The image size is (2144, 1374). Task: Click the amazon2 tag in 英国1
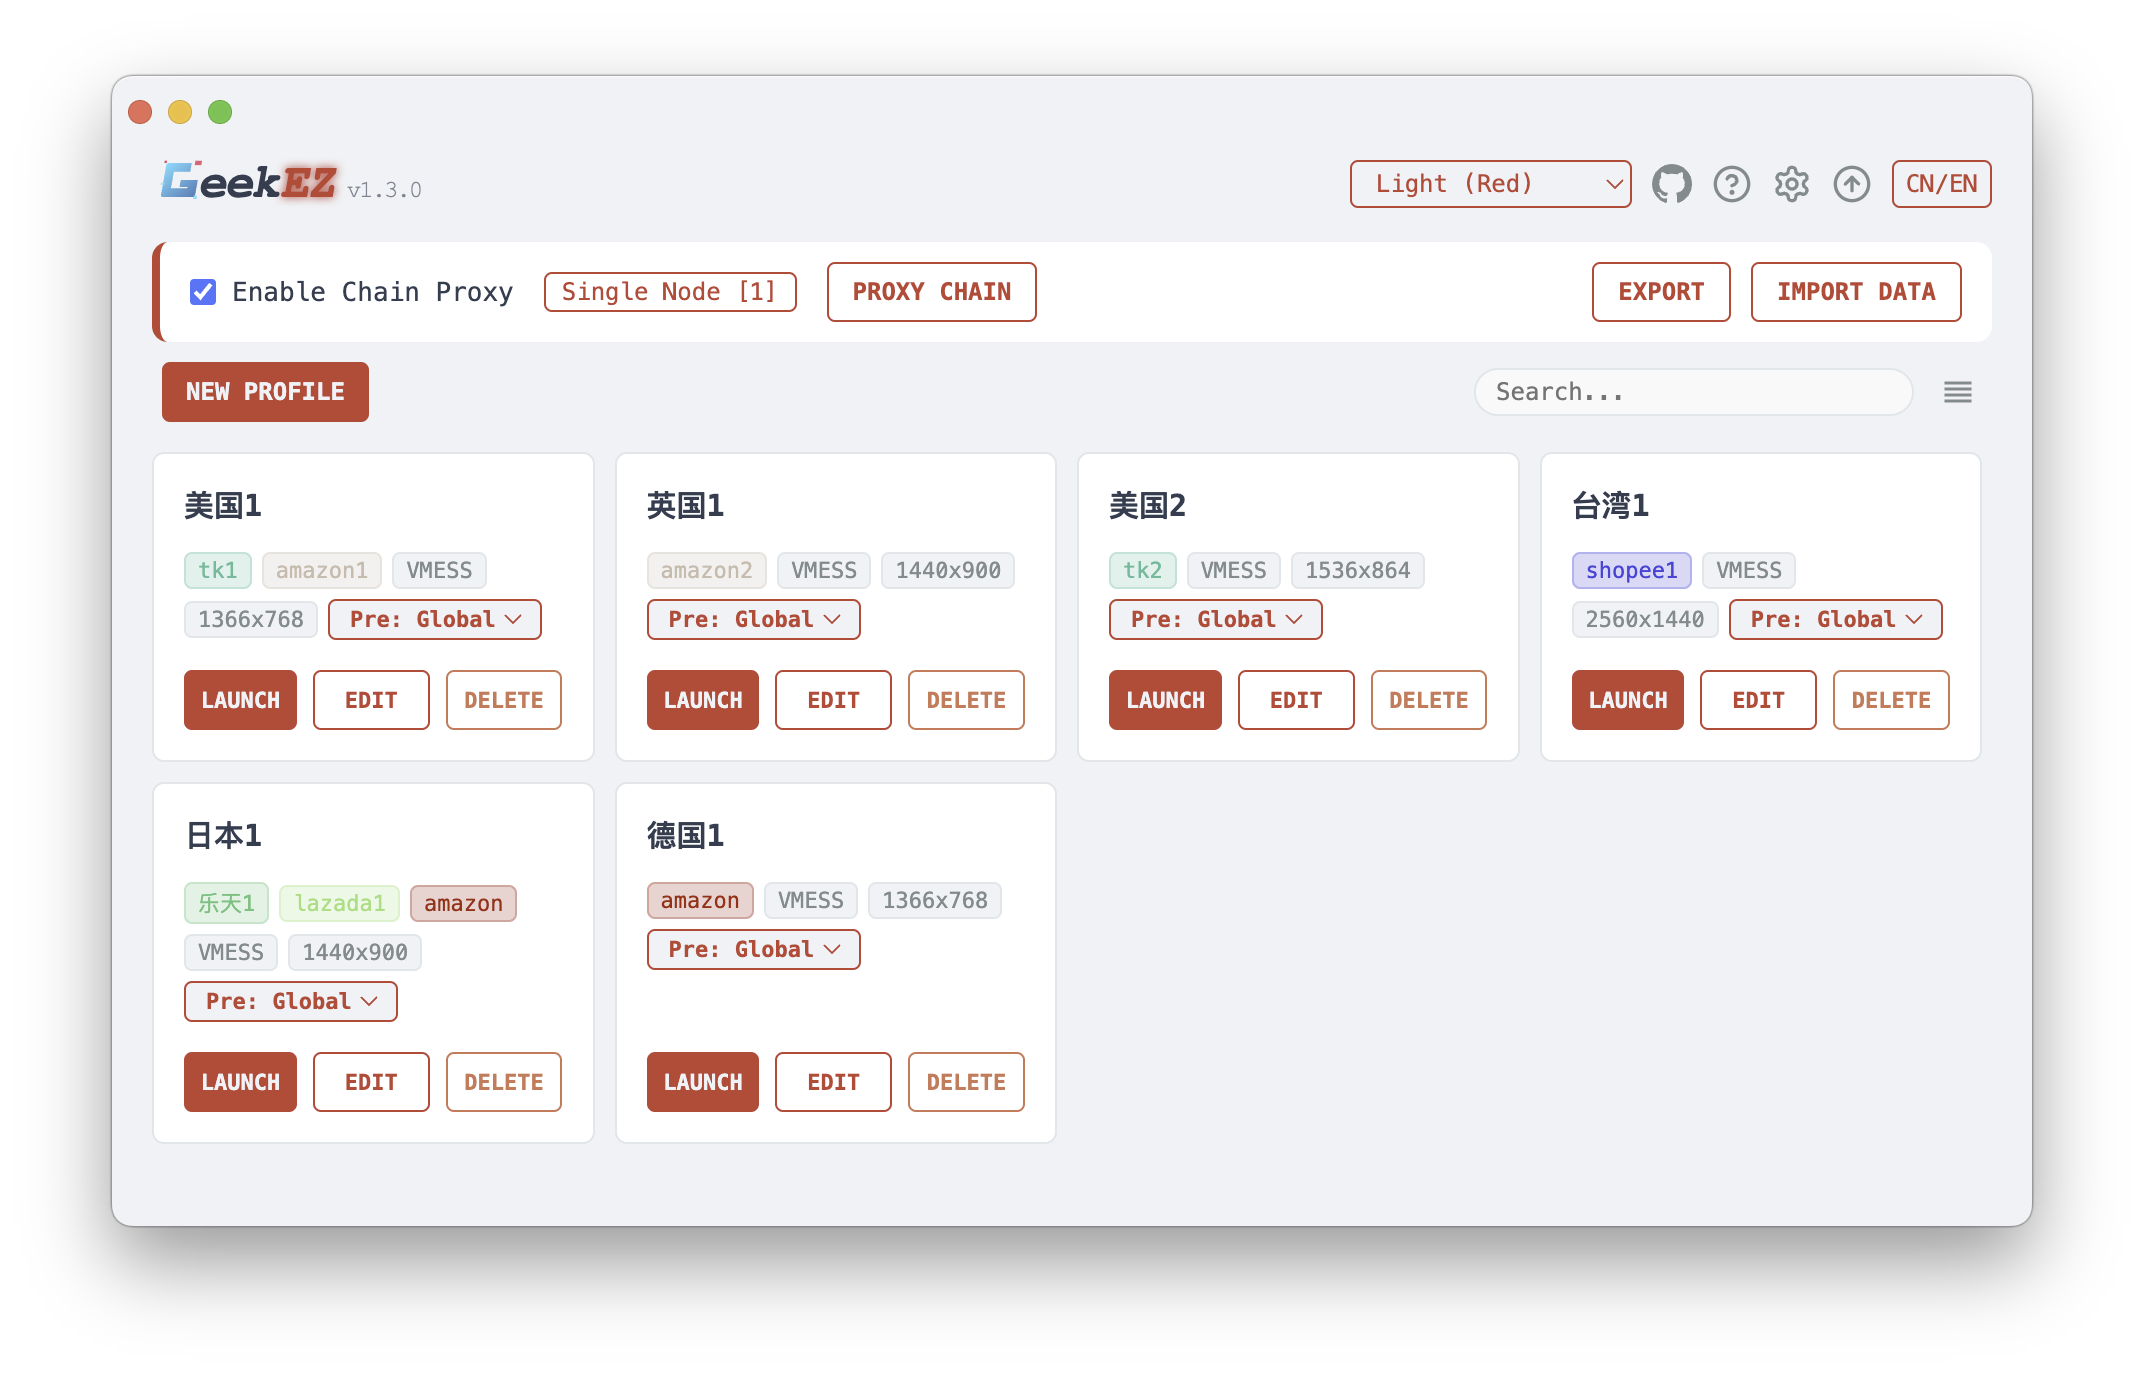pos(706,570)
